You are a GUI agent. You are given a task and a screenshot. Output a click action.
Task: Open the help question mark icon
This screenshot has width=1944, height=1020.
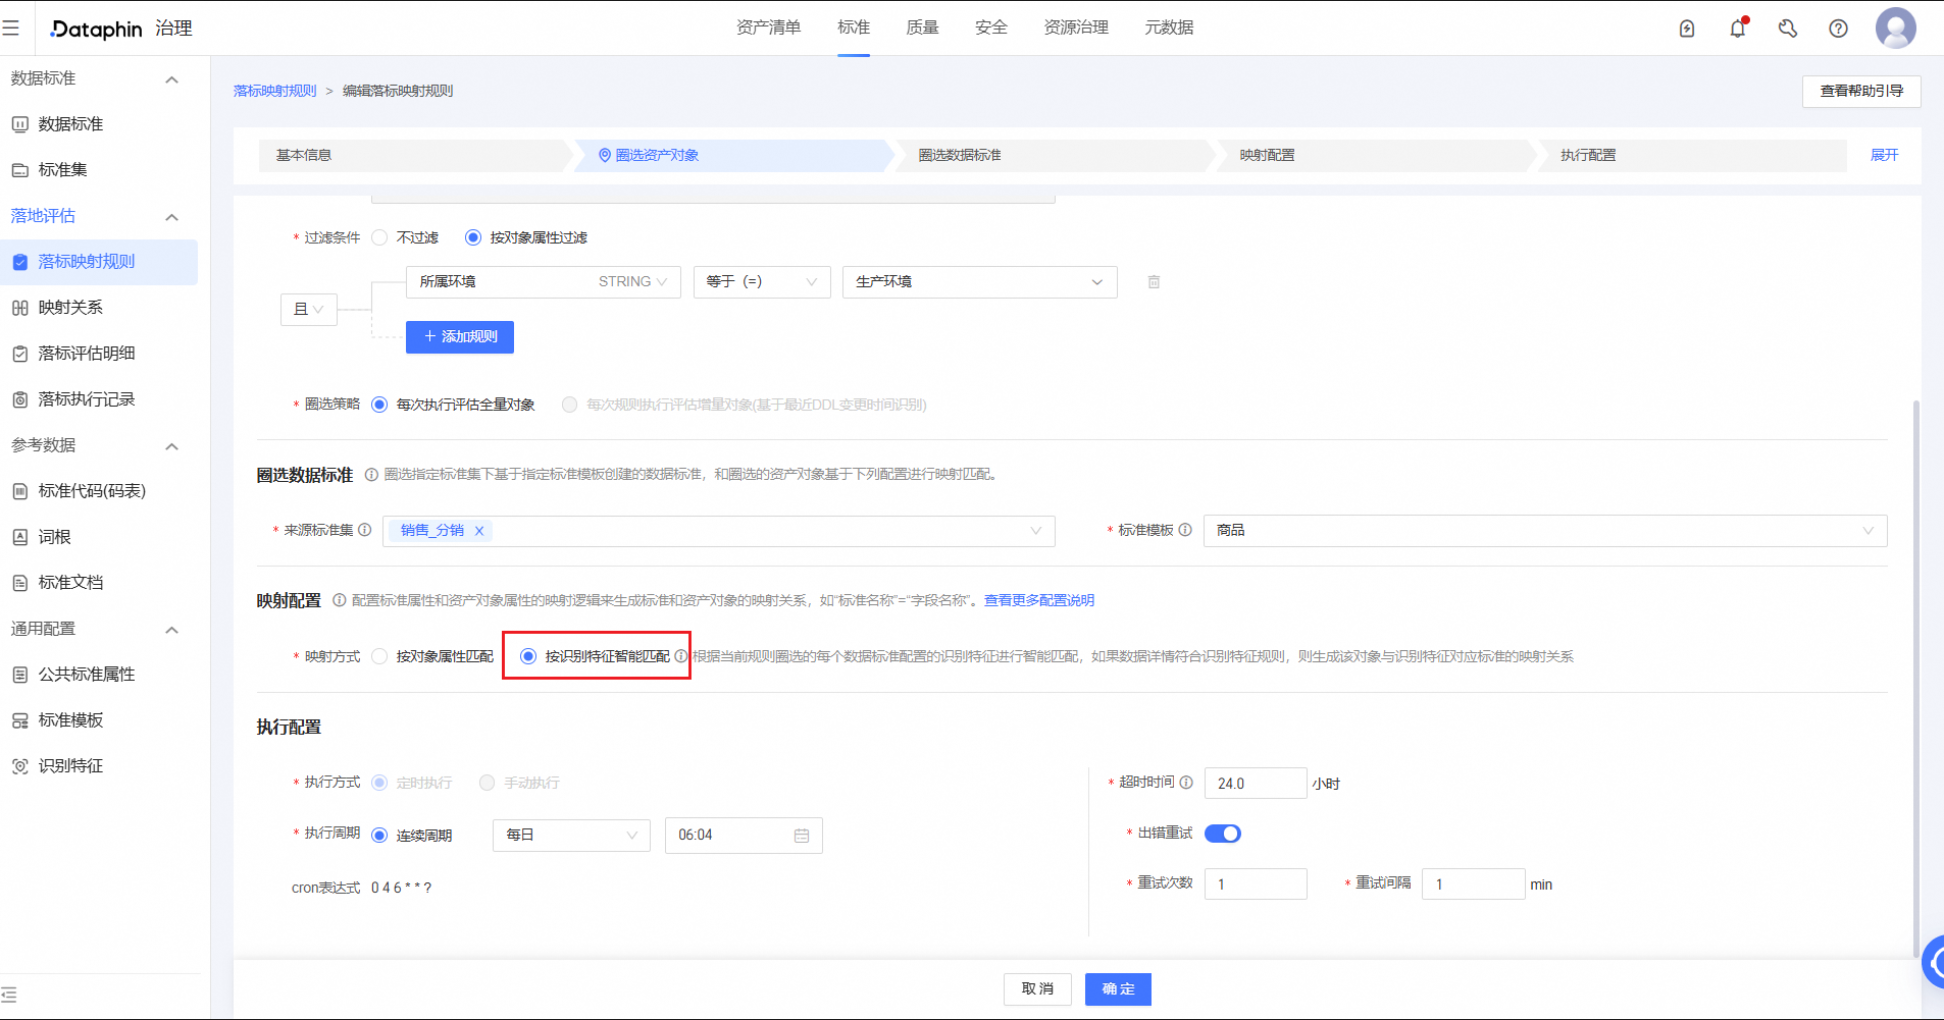pos(1838,29)
